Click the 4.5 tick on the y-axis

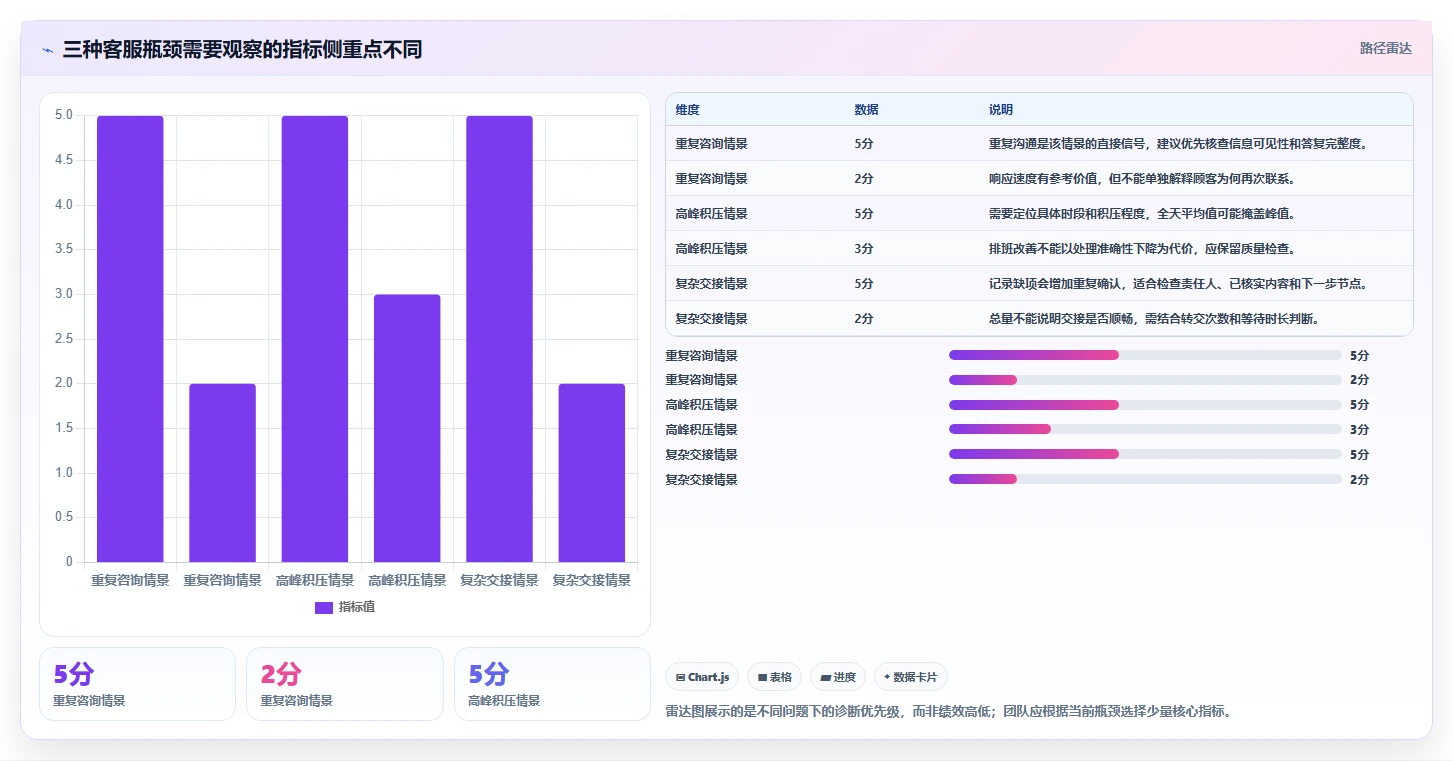(63, 160)
